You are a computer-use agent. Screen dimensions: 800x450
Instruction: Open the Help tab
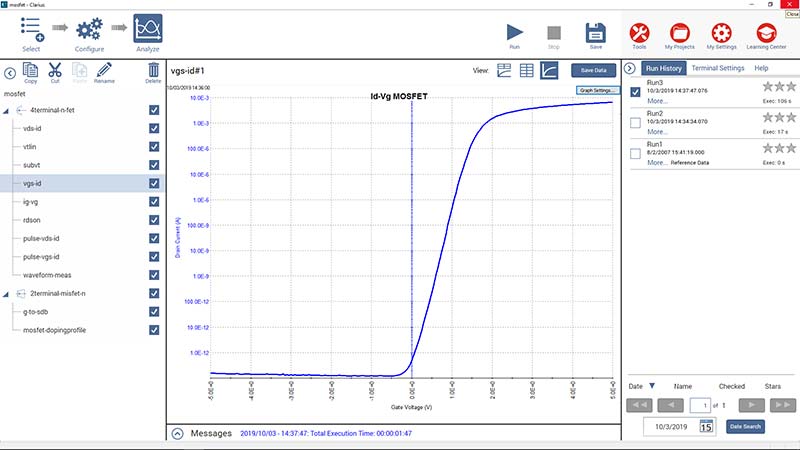click(x=761, y=68)
